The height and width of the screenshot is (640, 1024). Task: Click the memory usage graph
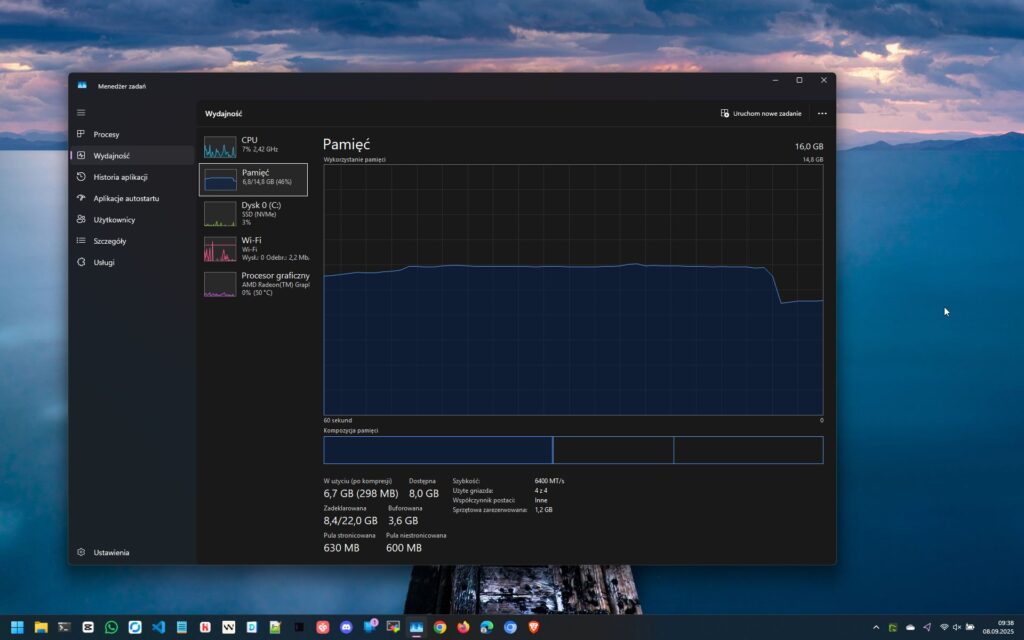click(x=573, y=290)
